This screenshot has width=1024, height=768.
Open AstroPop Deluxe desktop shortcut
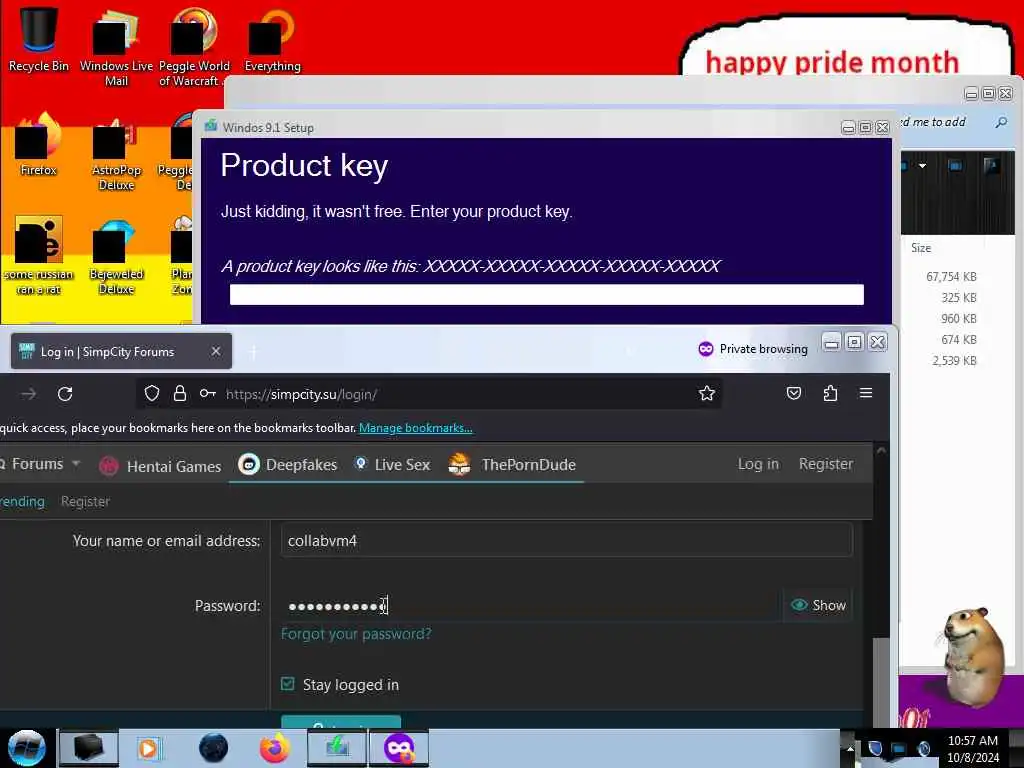pyautogui.click(x=116, y=153)
